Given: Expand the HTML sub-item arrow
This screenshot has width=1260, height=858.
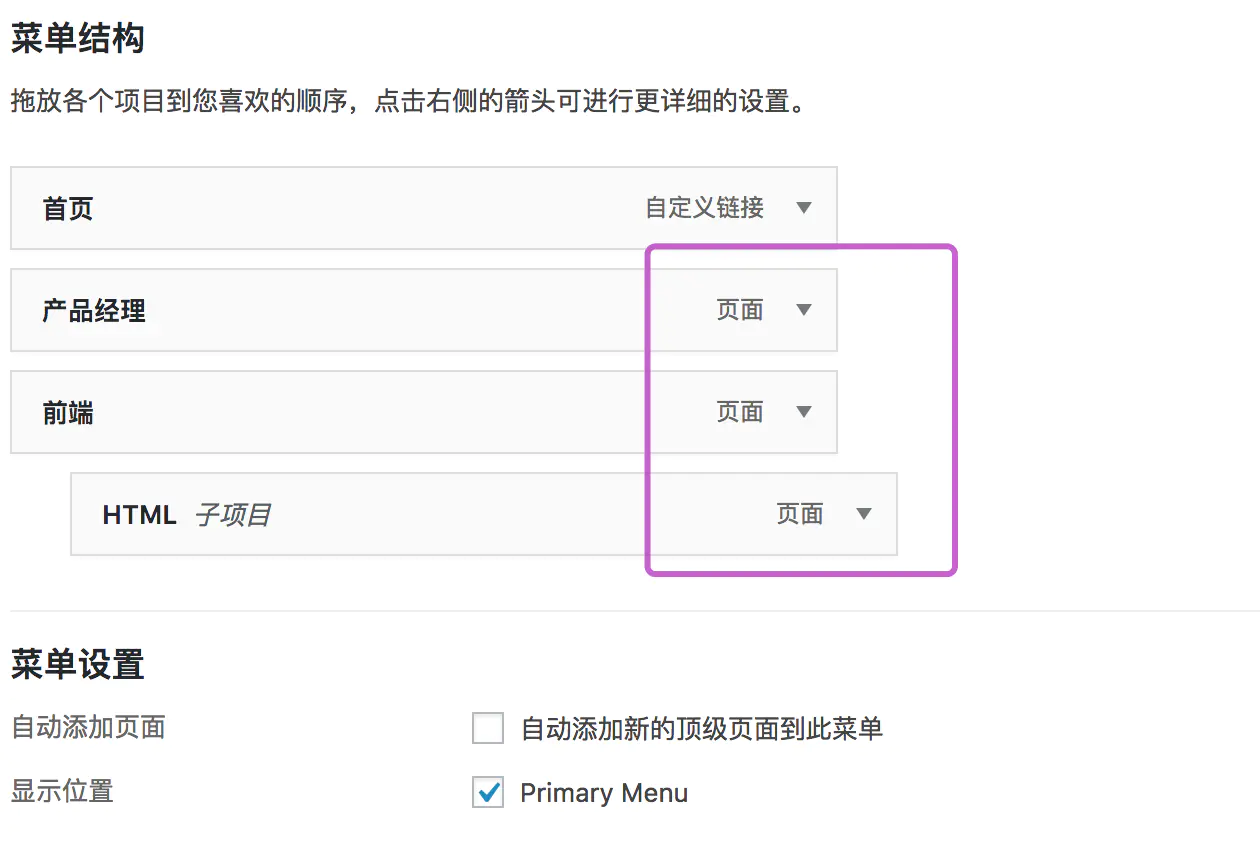Looking at the screenshot, I should [864, 514].
